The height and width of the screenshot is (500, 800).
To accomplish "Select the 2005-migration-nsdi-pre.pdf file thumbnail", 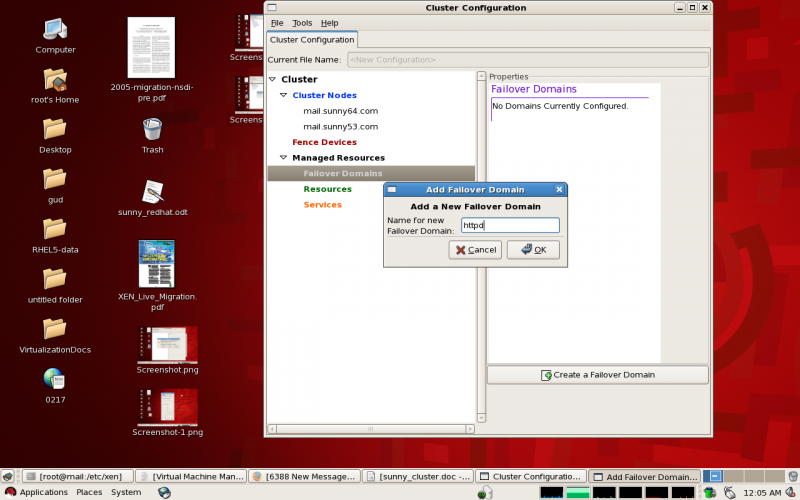I will point(151,47).
